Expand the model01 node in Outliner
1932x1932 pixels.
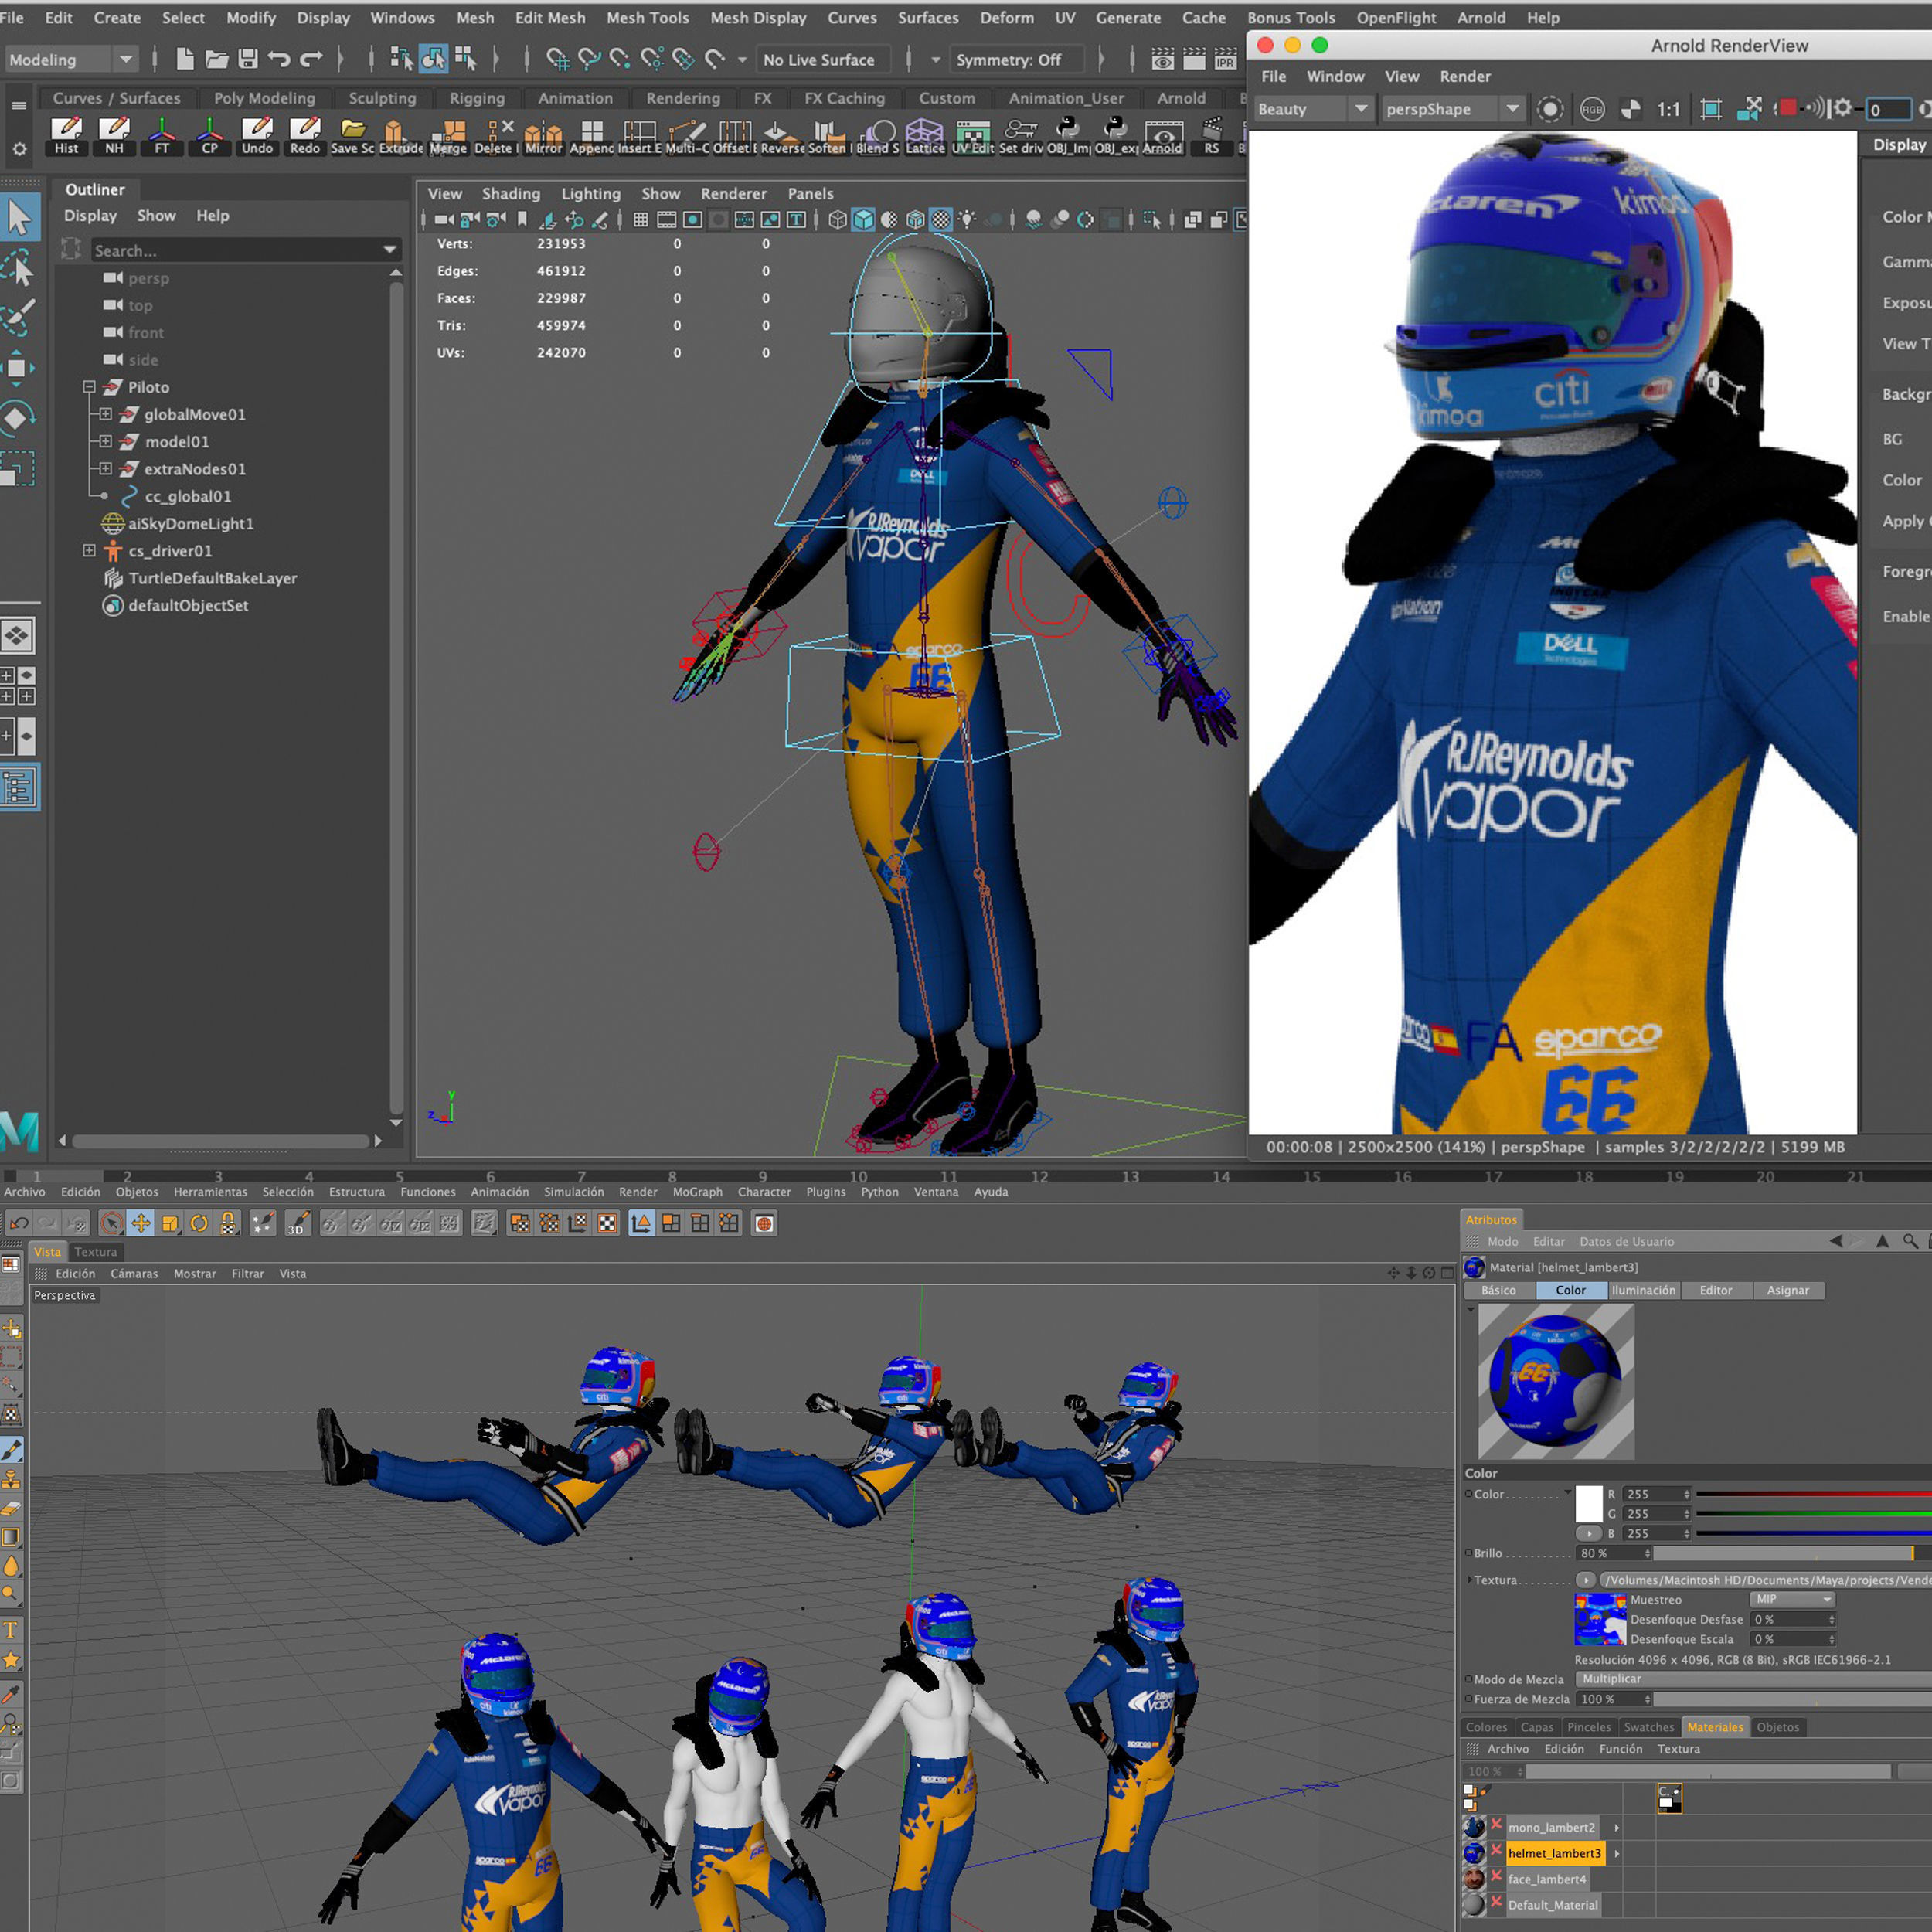[x=105, y=441]
